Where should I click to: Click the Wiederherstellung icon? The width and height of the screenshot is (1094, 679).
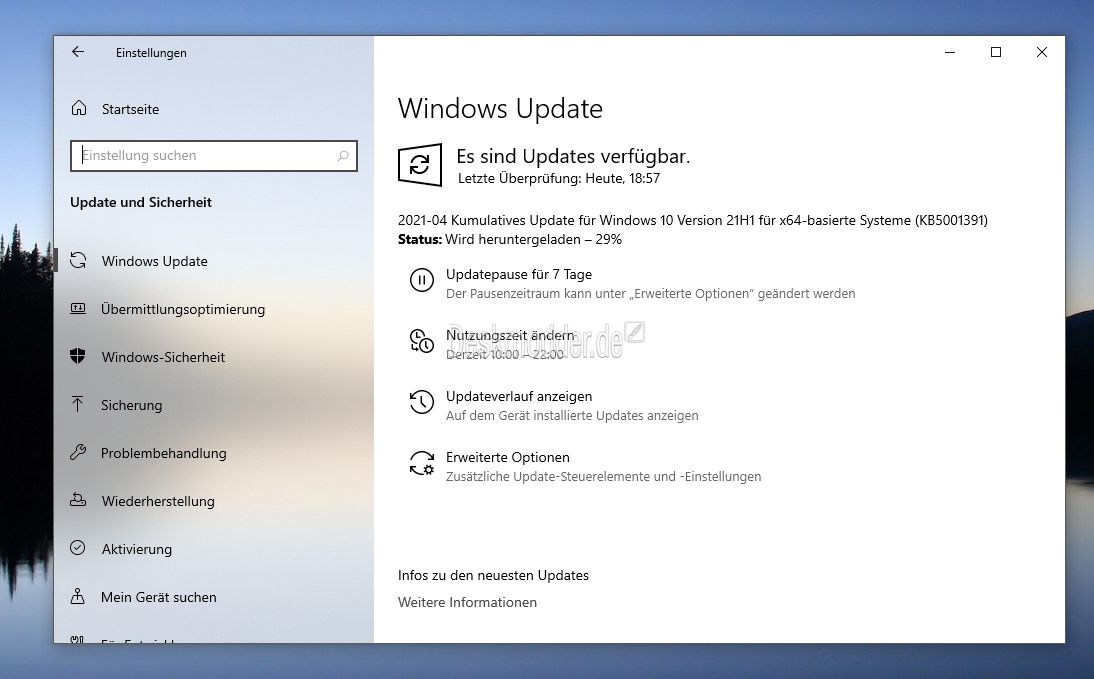78,500
